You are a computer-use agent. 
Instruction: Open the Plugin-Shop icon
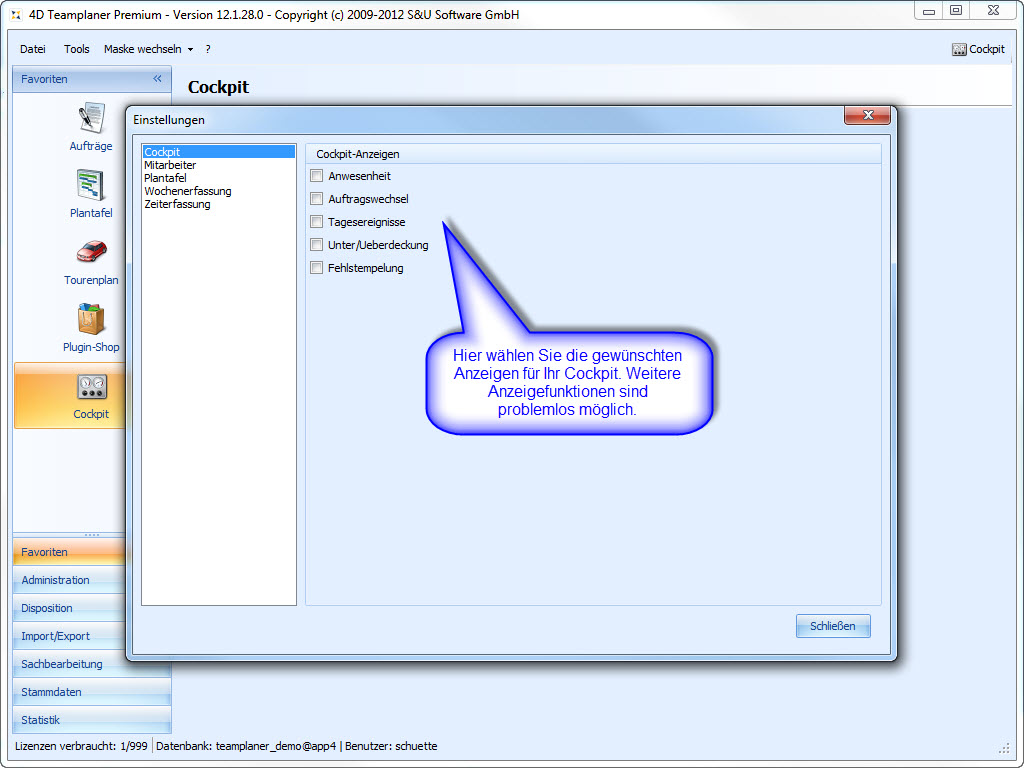(91, 320)
